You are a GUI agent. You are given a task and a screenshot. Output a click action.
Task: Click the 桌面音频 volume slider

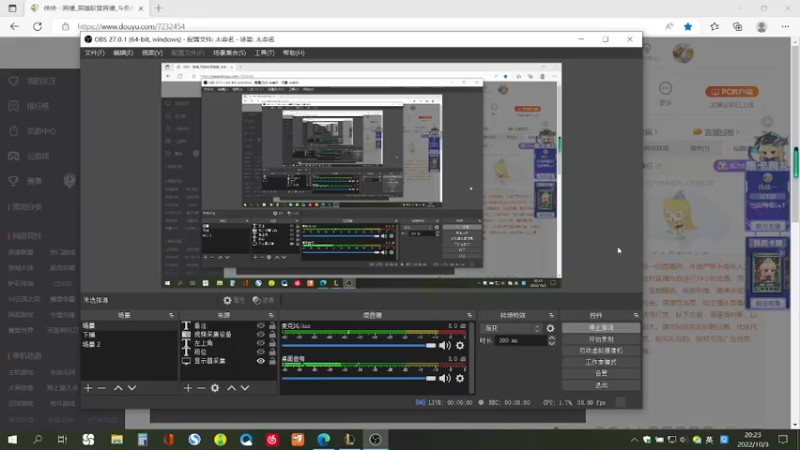(359, 379)
